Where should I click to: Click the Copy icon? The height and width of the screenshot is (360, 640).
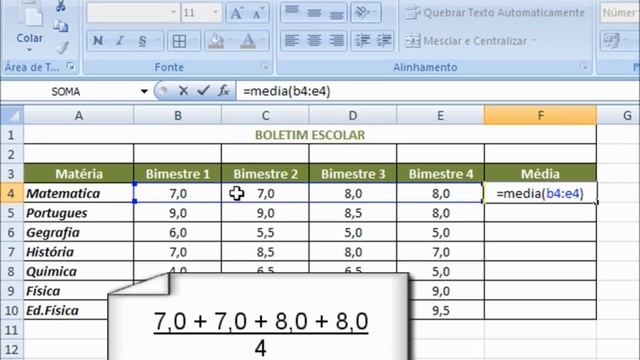[61, 27]
